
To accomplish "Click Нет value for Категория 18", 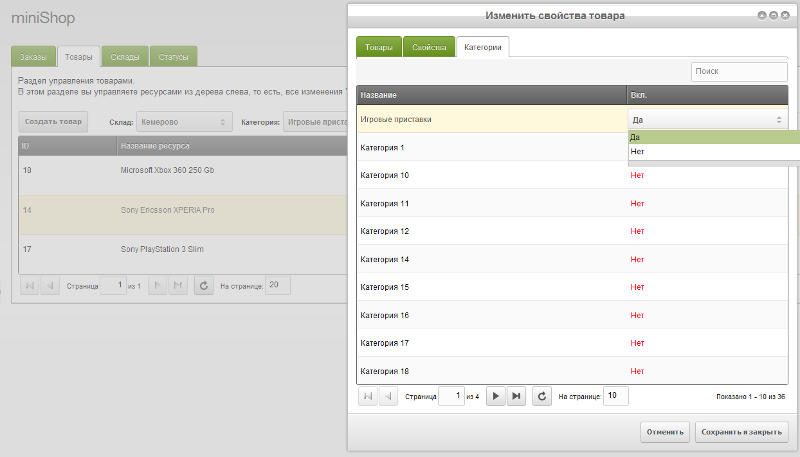I will (637, 371).
